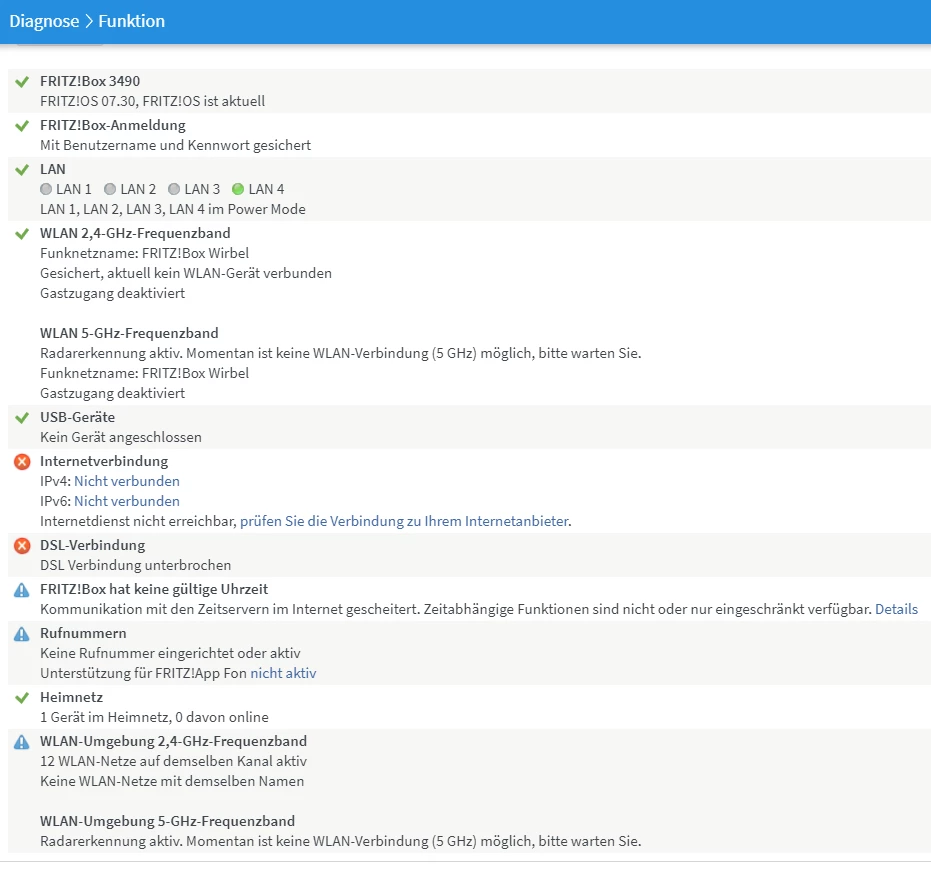The image size is (931, 877).
Task: Go to Diagnose in the breadcrumb
Action: click(44, 21)
